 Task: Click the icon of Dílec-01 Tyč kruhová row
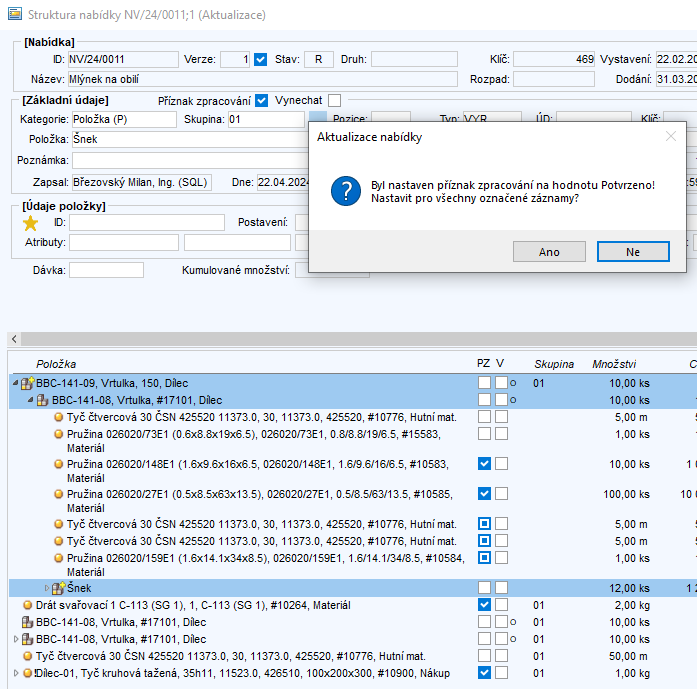(27, 673)
